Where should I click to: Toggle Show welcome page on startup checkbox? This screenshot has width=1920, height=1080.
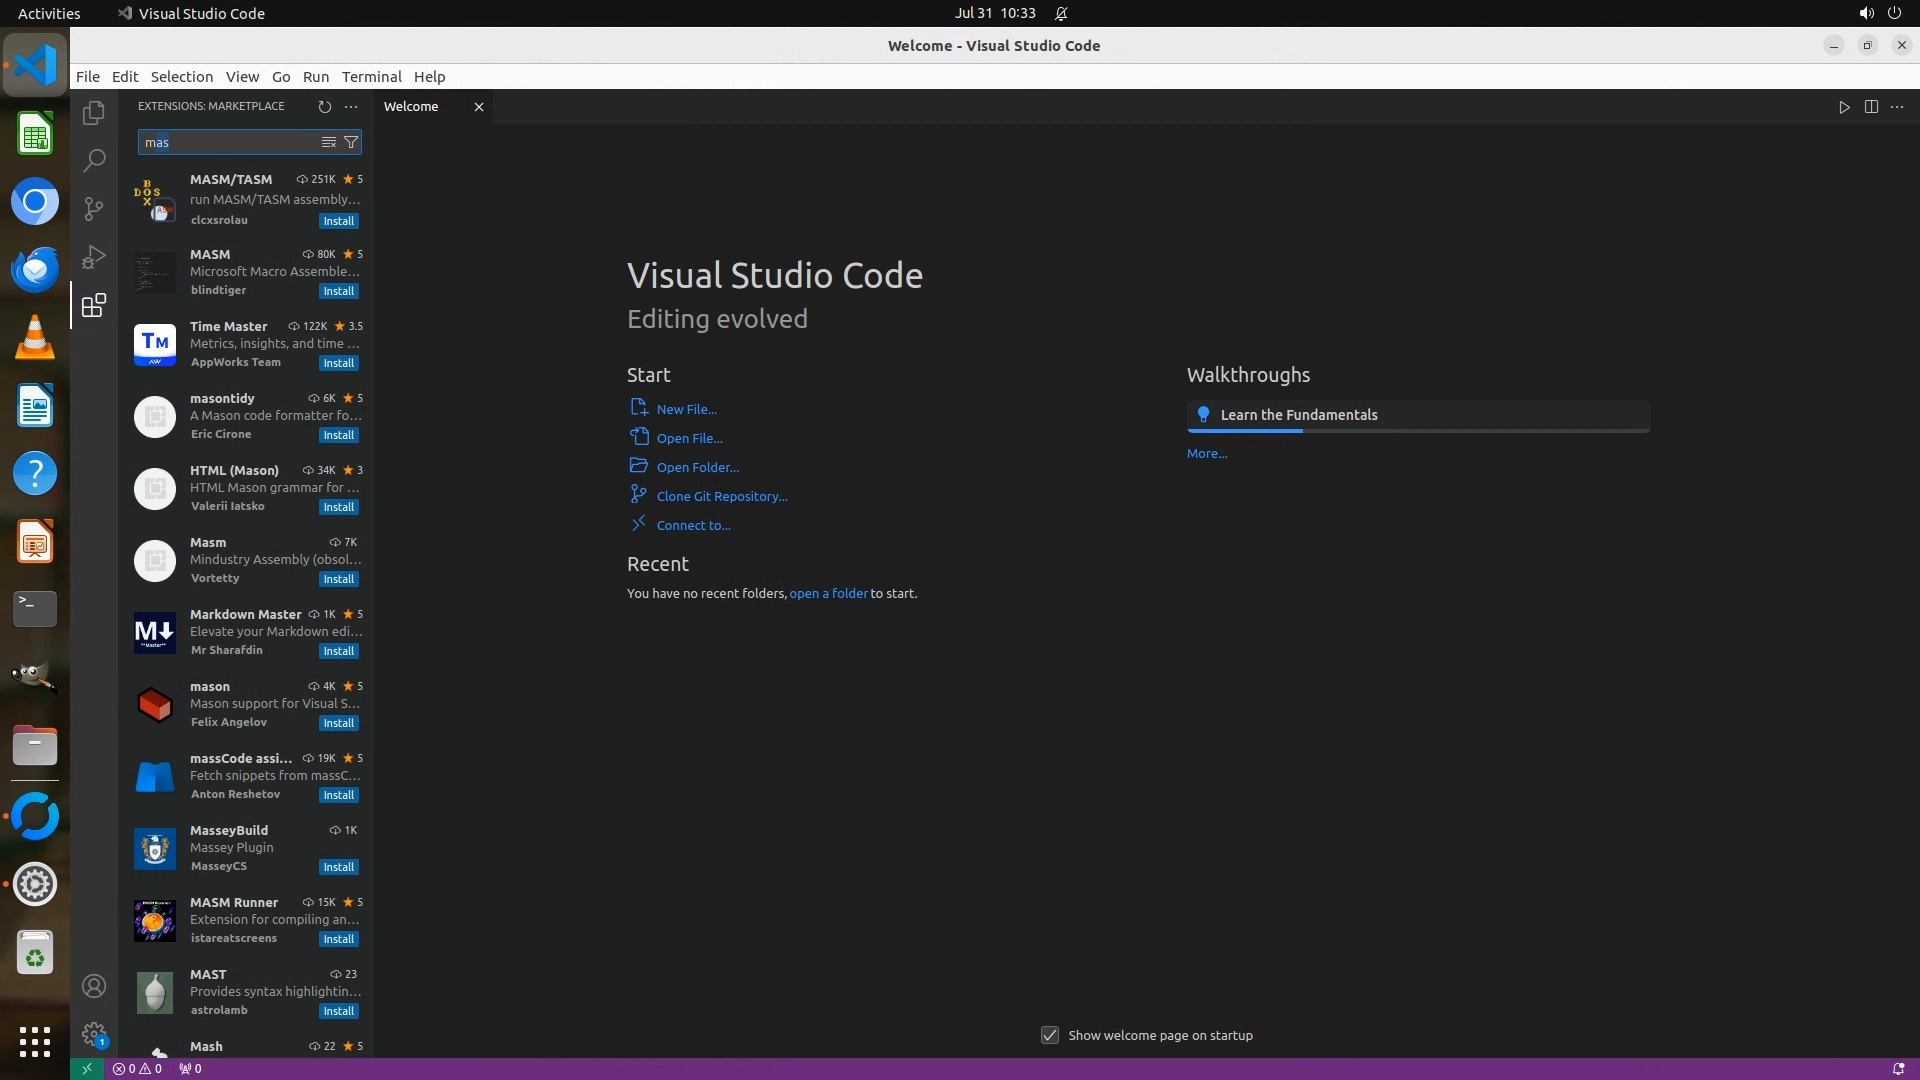1050,1035
